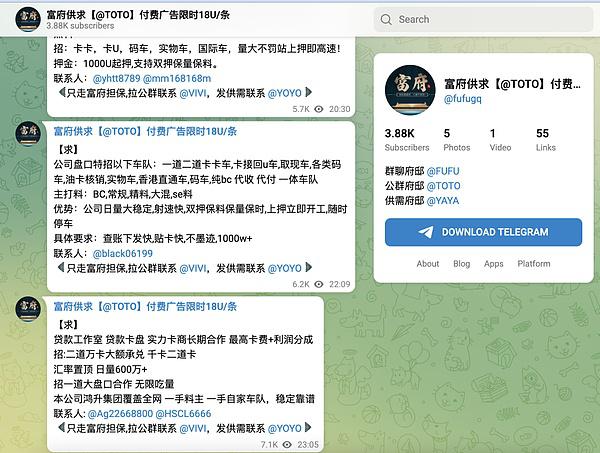This screenshot has height=453, width=600.
Task: Focus the Search input field
Action: pos(483,20)
